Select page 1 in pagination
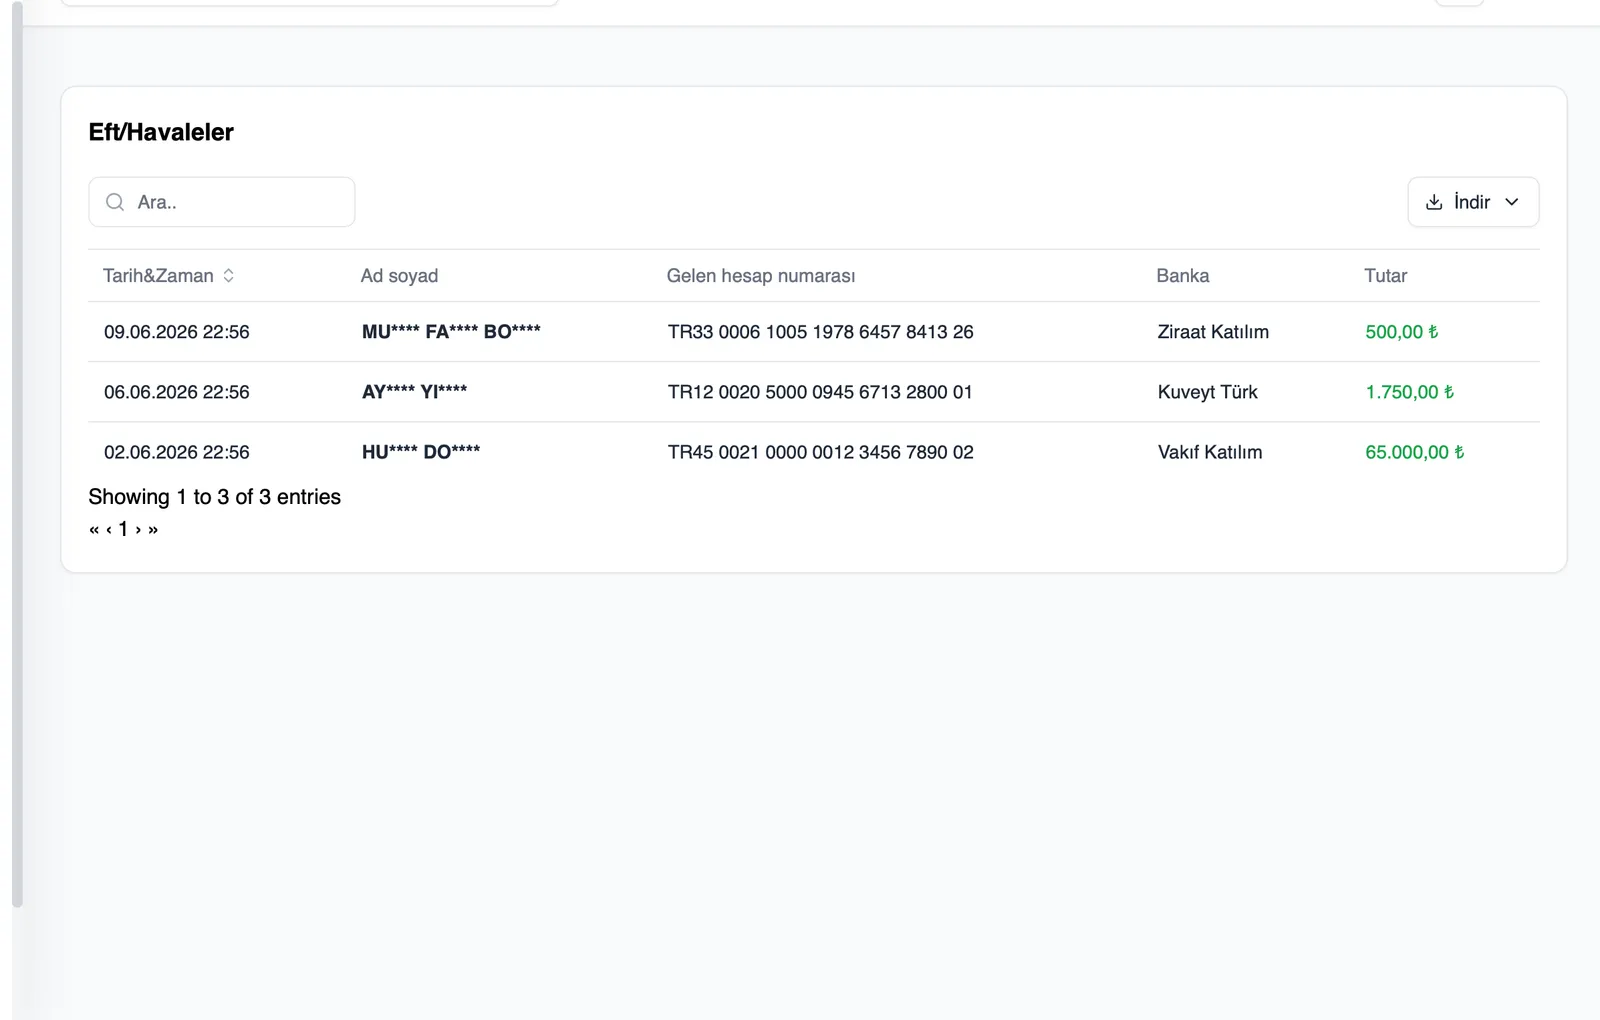Viewport: 1600px width, 1020px height. (x=123, y=529)
